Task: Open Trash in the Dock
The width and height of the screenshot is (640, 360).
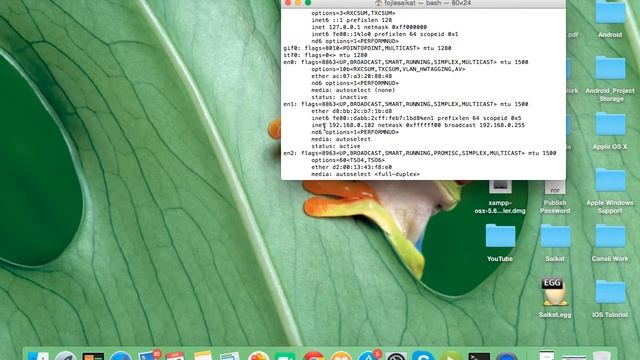Action: (x=602, y=356)
